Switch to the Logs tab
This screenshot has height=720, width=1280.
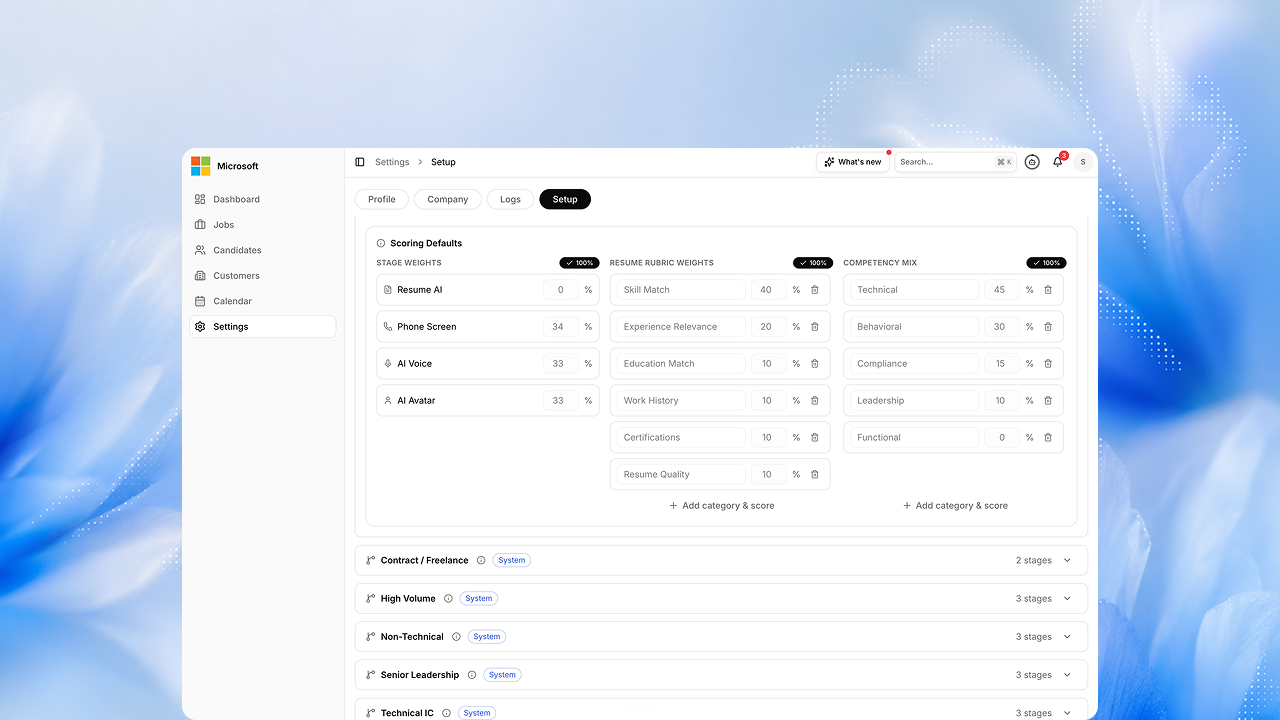coord(510,199)
